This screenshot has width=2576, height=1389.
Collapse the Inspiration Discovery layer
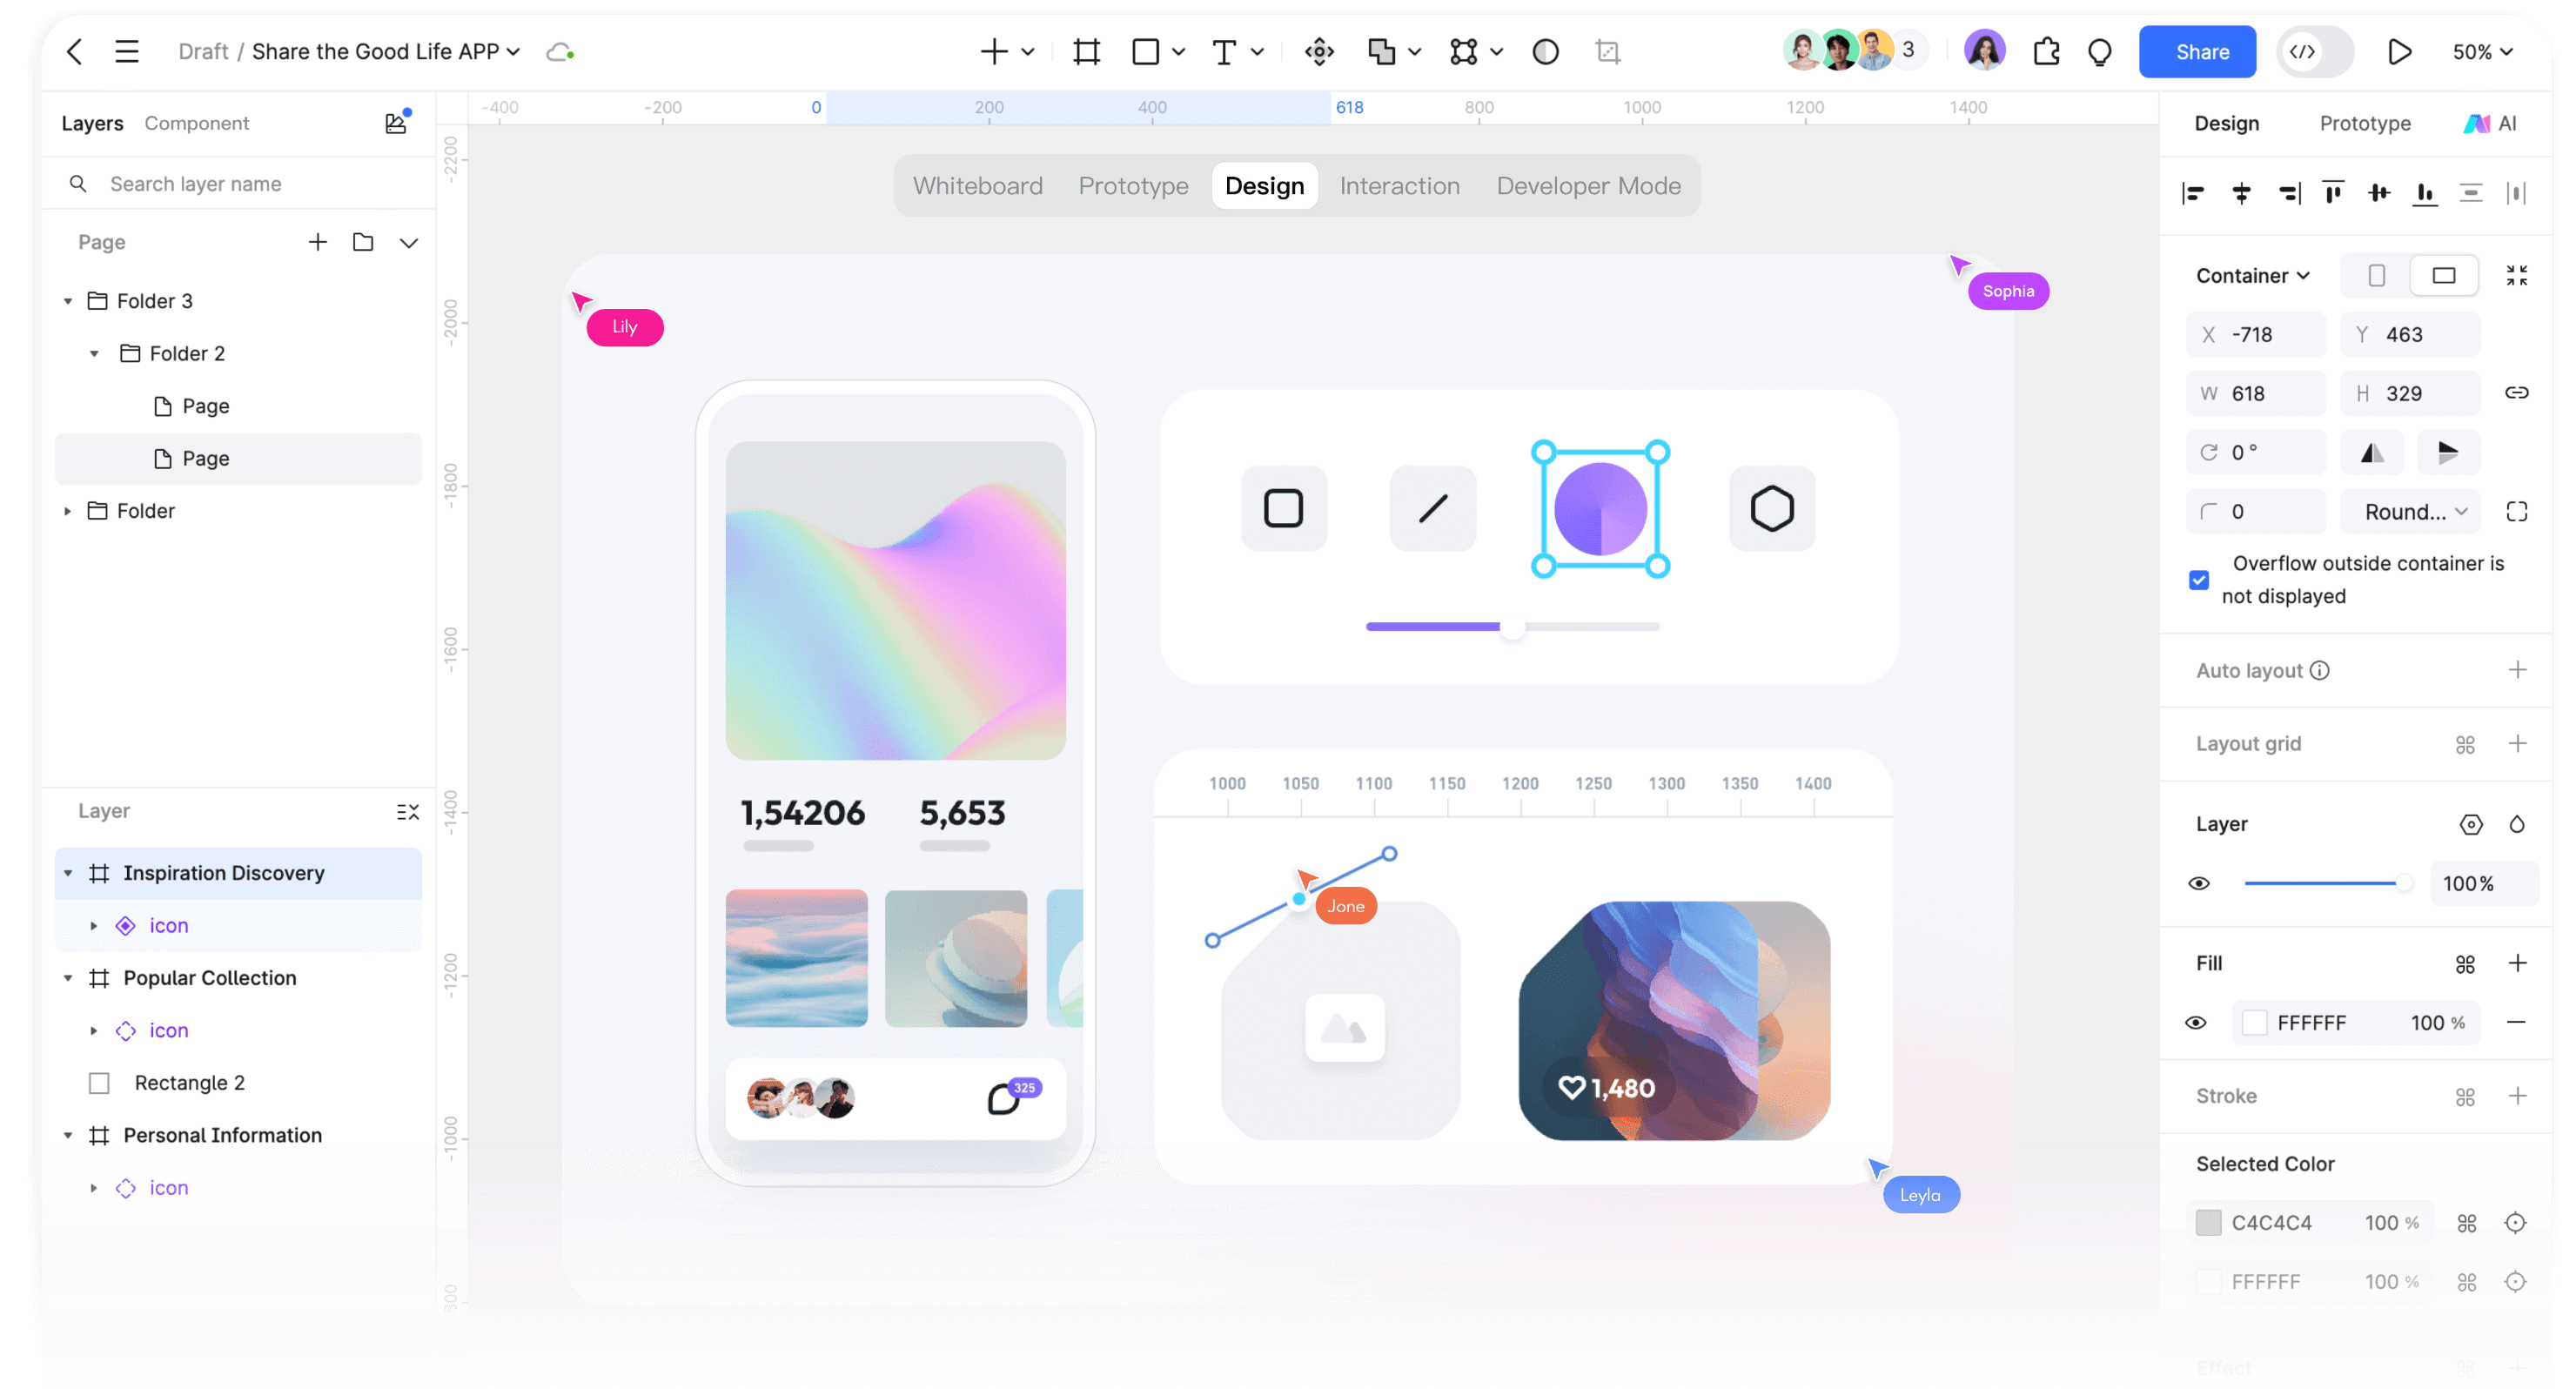point(68,873)
